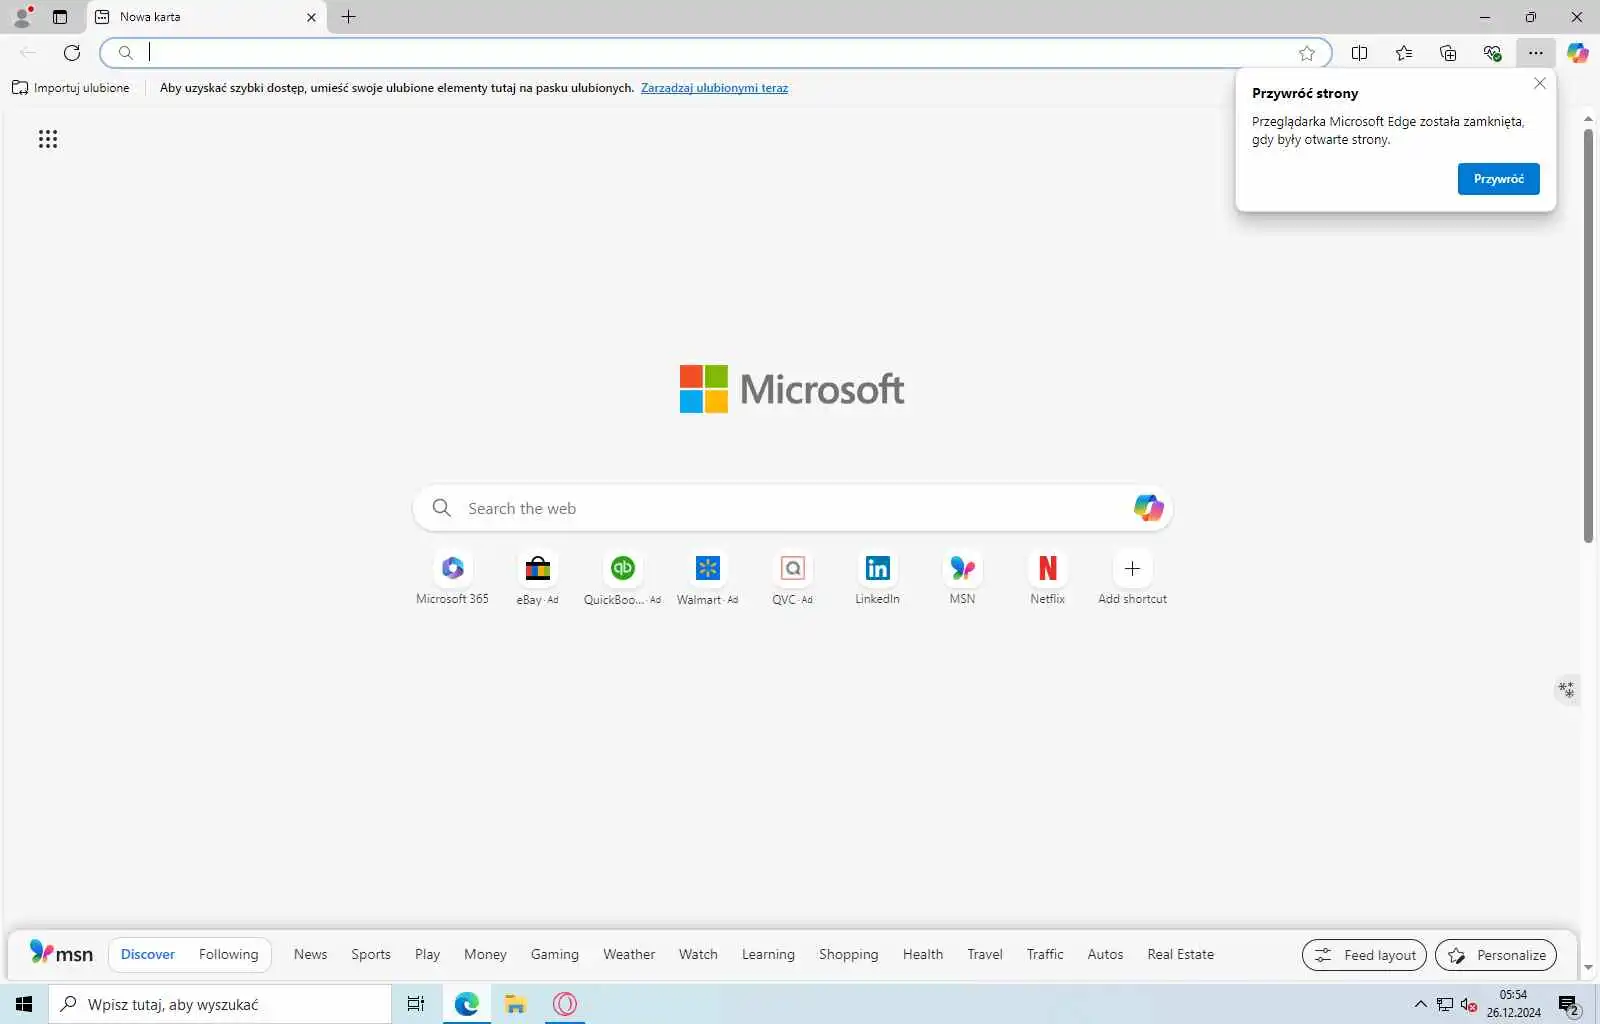
Task: Open Copilot from the search box
Action: (x=1148, y=508)
